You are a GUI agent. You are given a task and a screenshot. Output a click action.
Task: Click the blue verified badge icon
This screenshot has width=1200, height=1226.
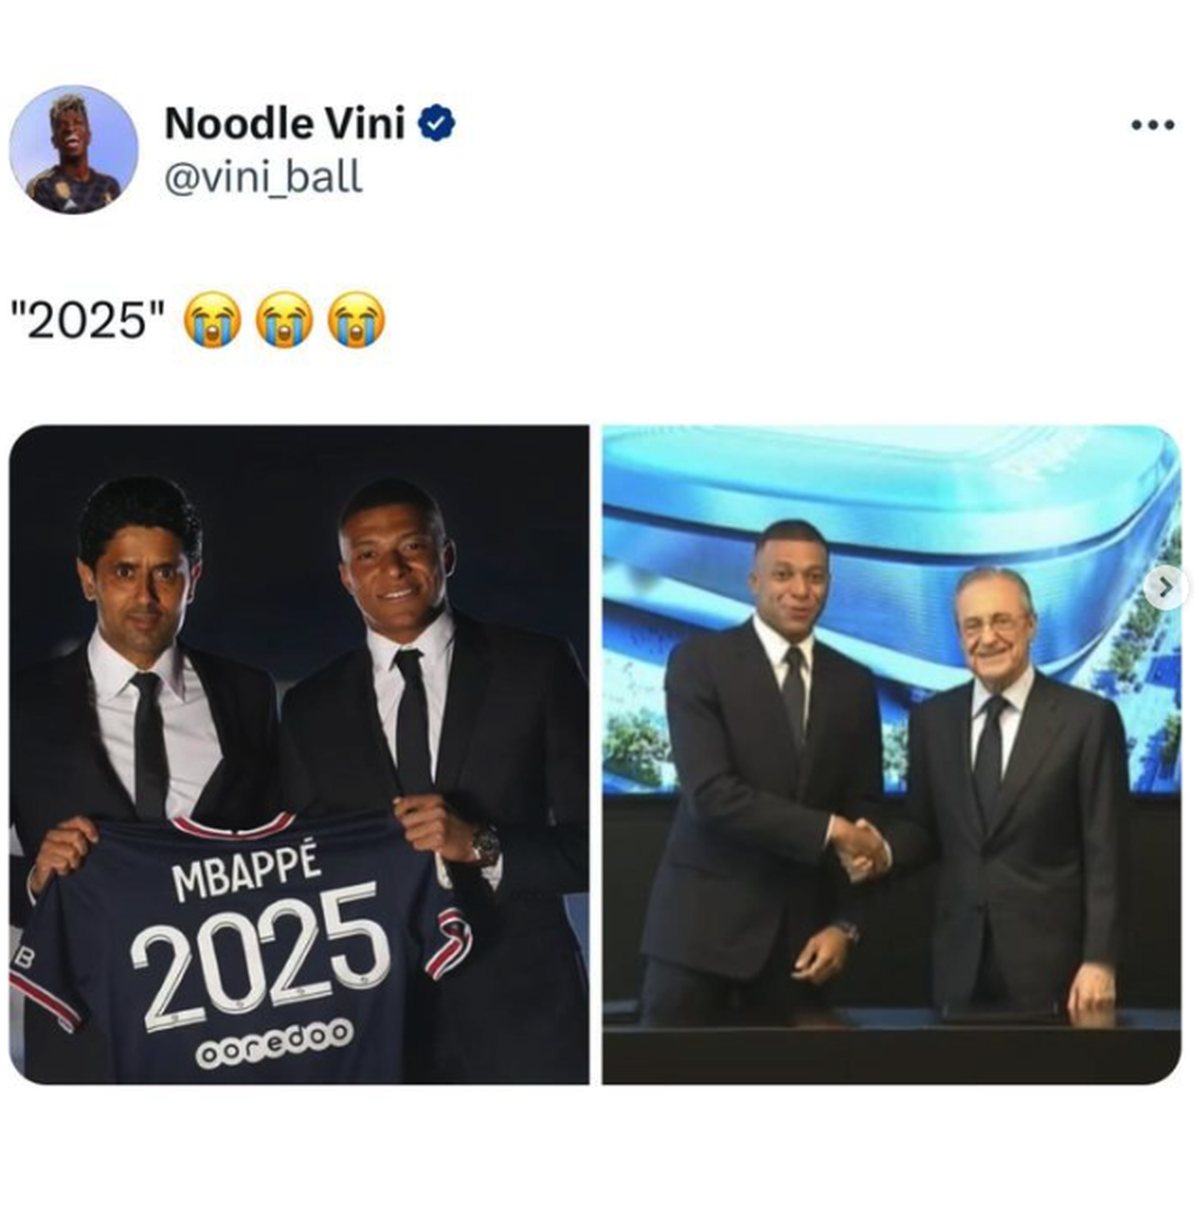point(436,123)
